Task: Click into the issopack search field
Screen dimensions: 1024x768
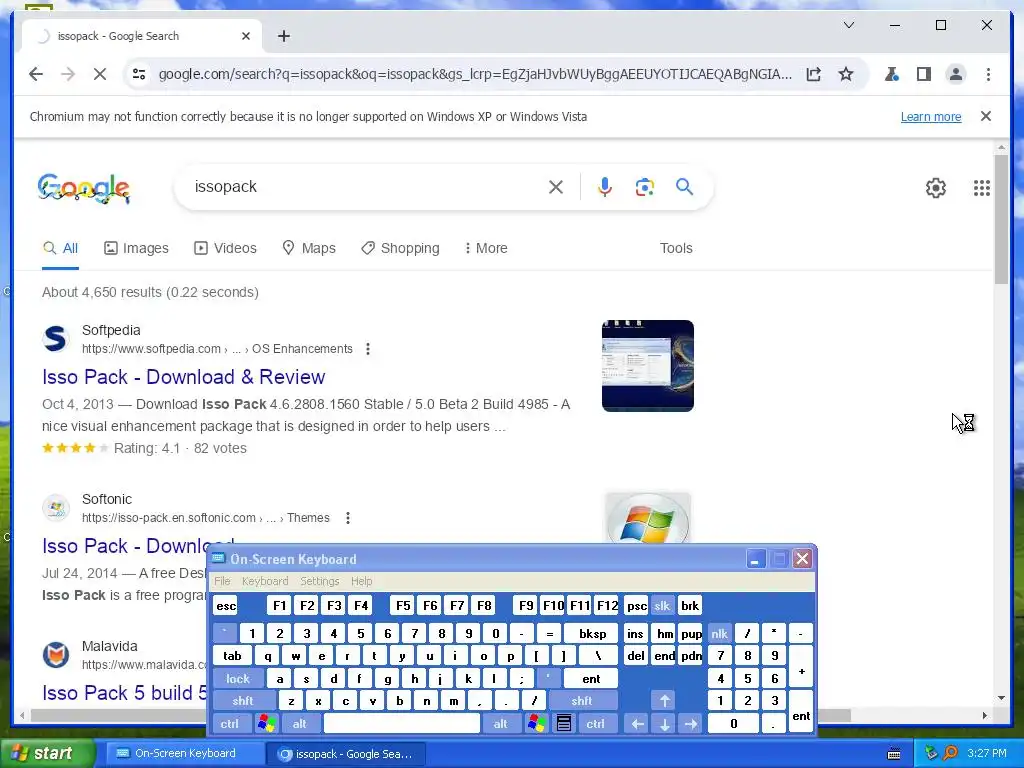Action: pos(366,187)
